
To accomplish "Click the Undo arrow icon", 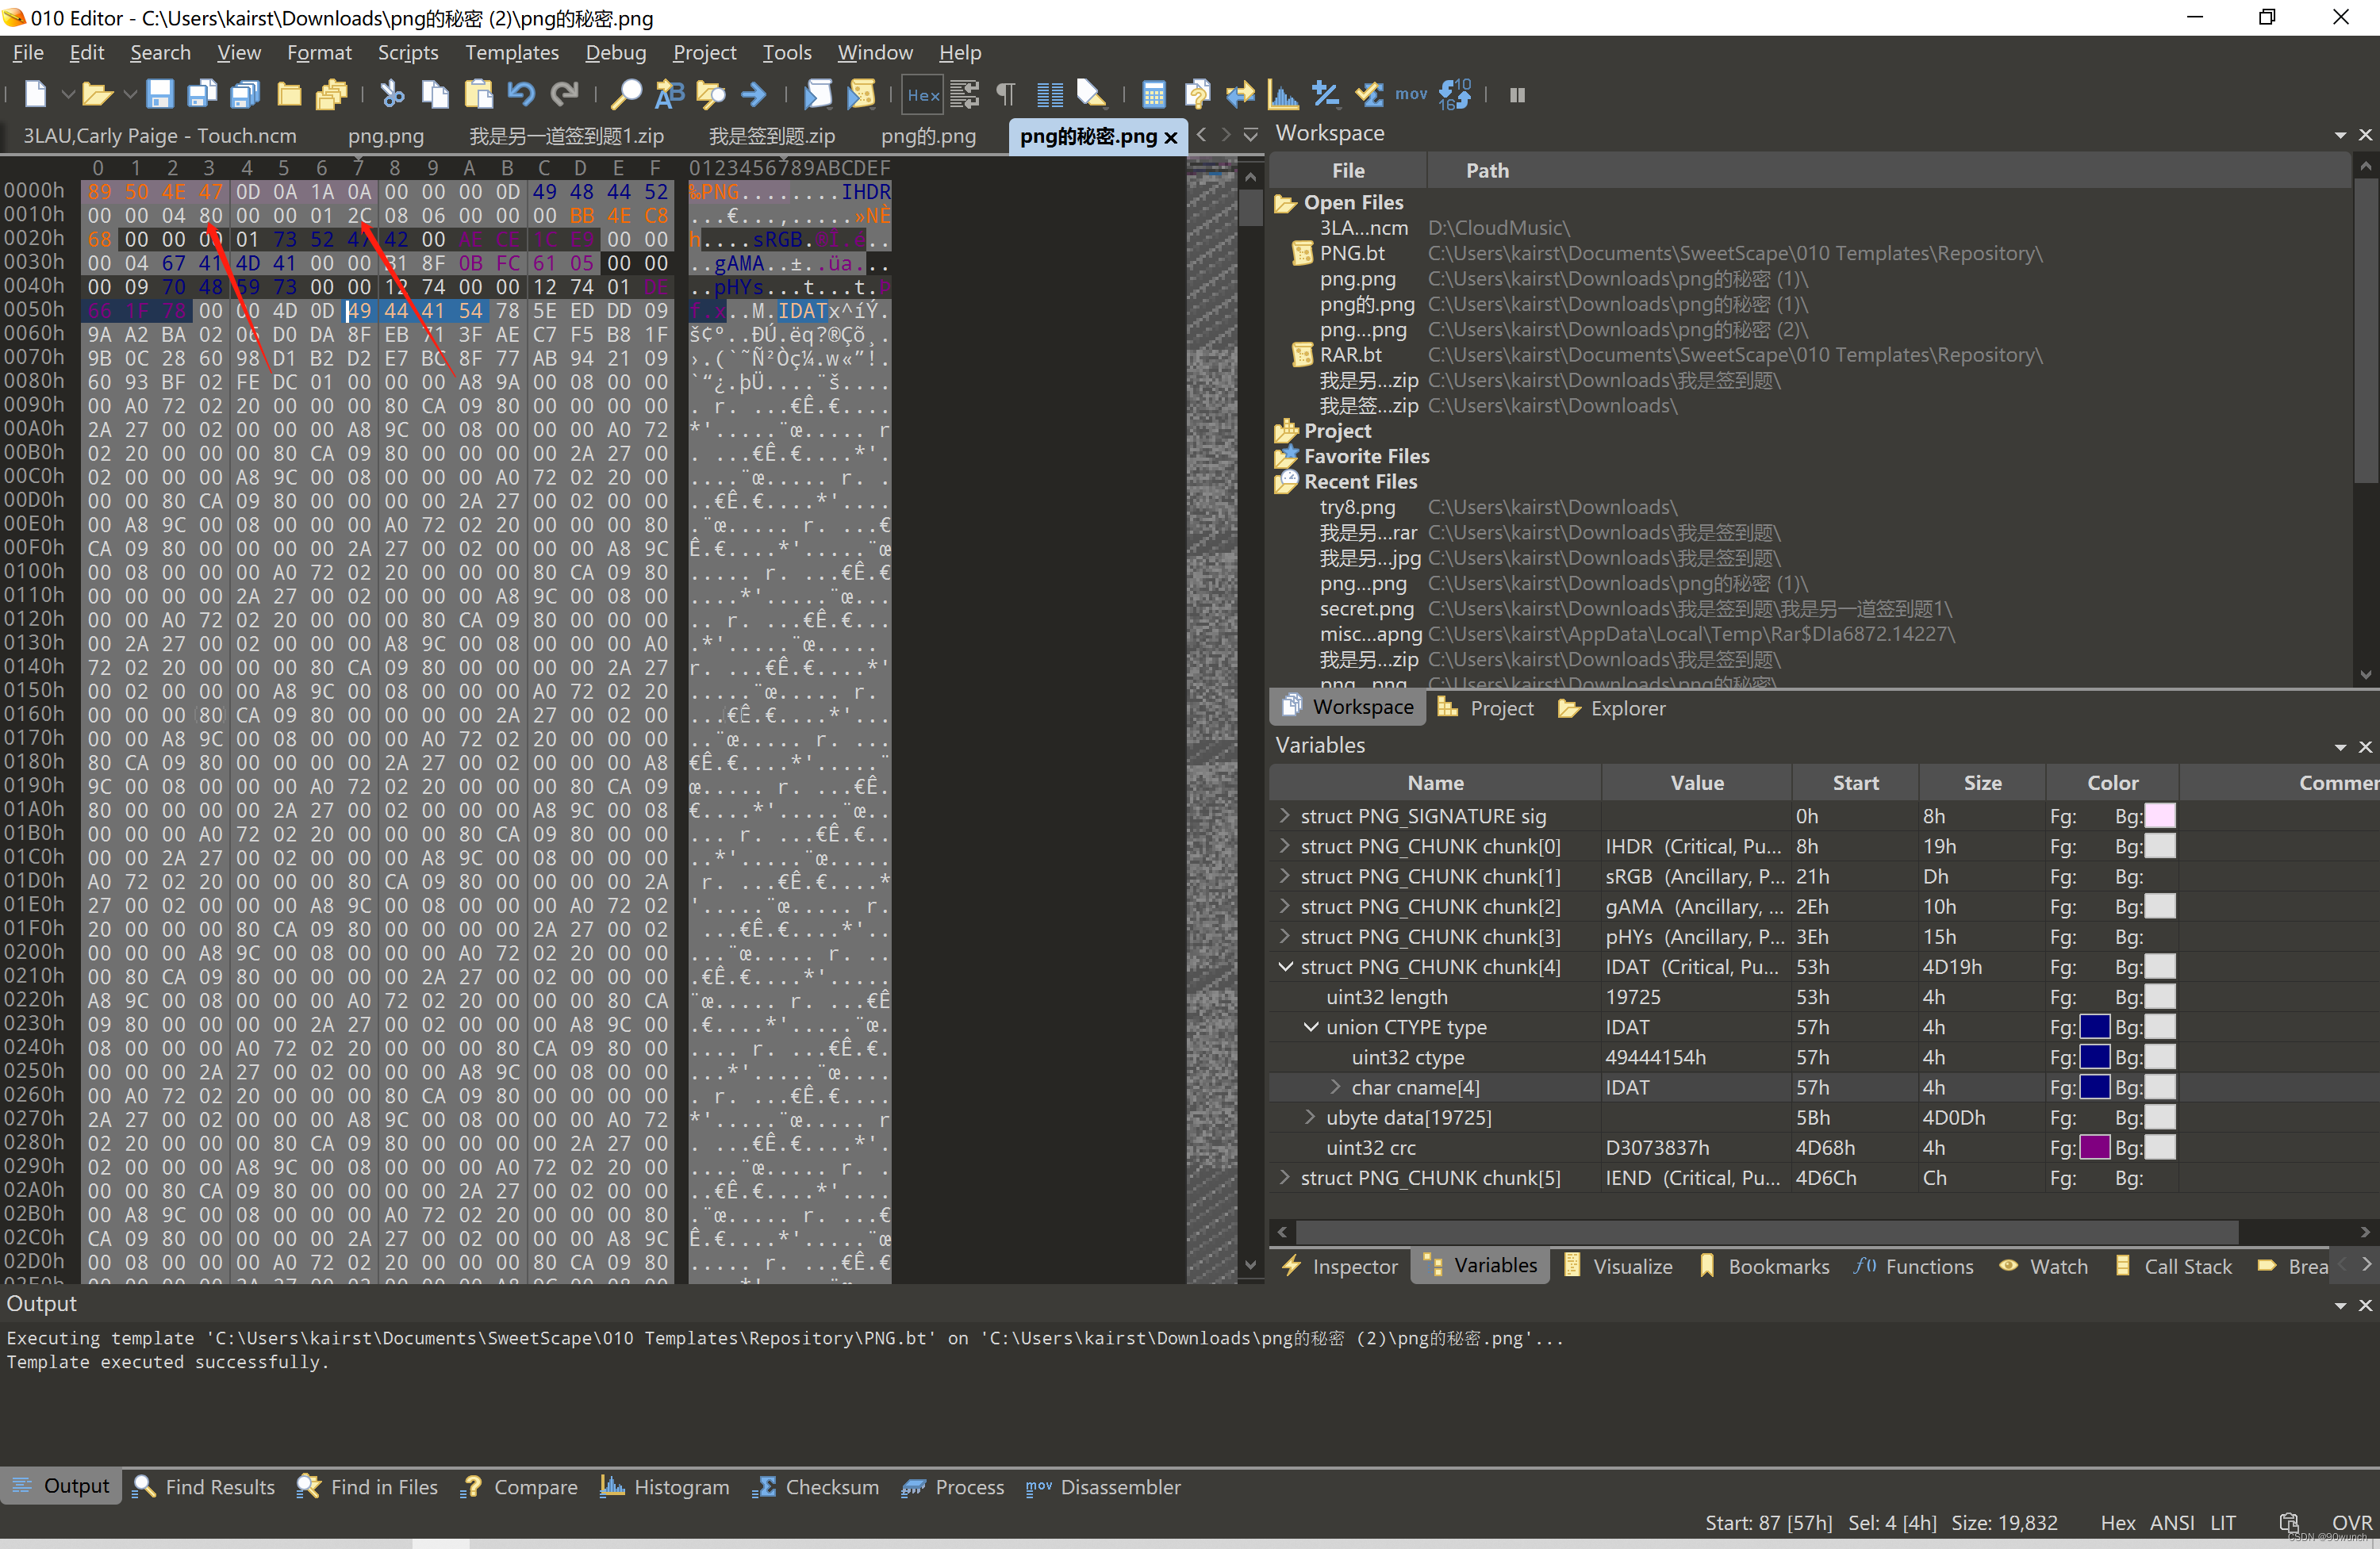I will 521,95.
